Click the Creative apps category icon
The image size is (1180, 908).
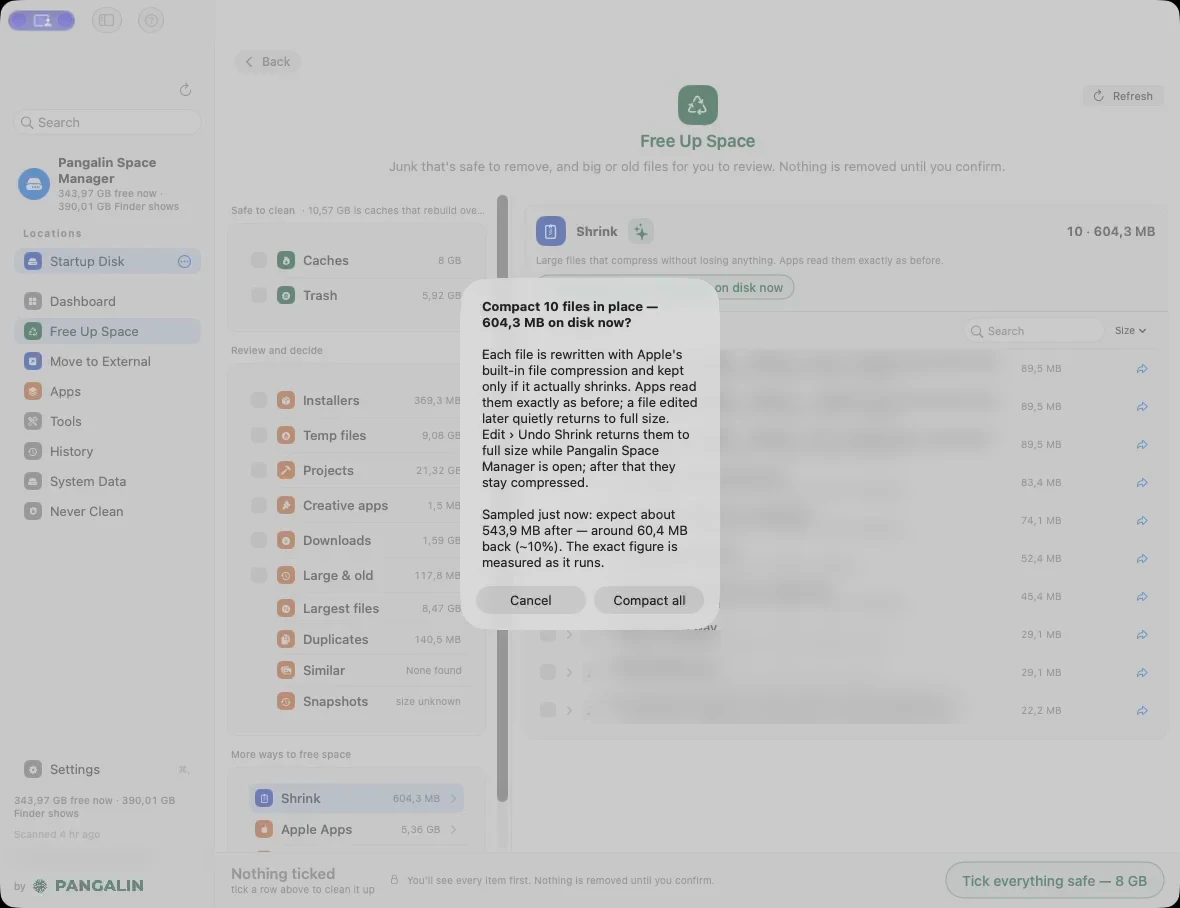286,505
